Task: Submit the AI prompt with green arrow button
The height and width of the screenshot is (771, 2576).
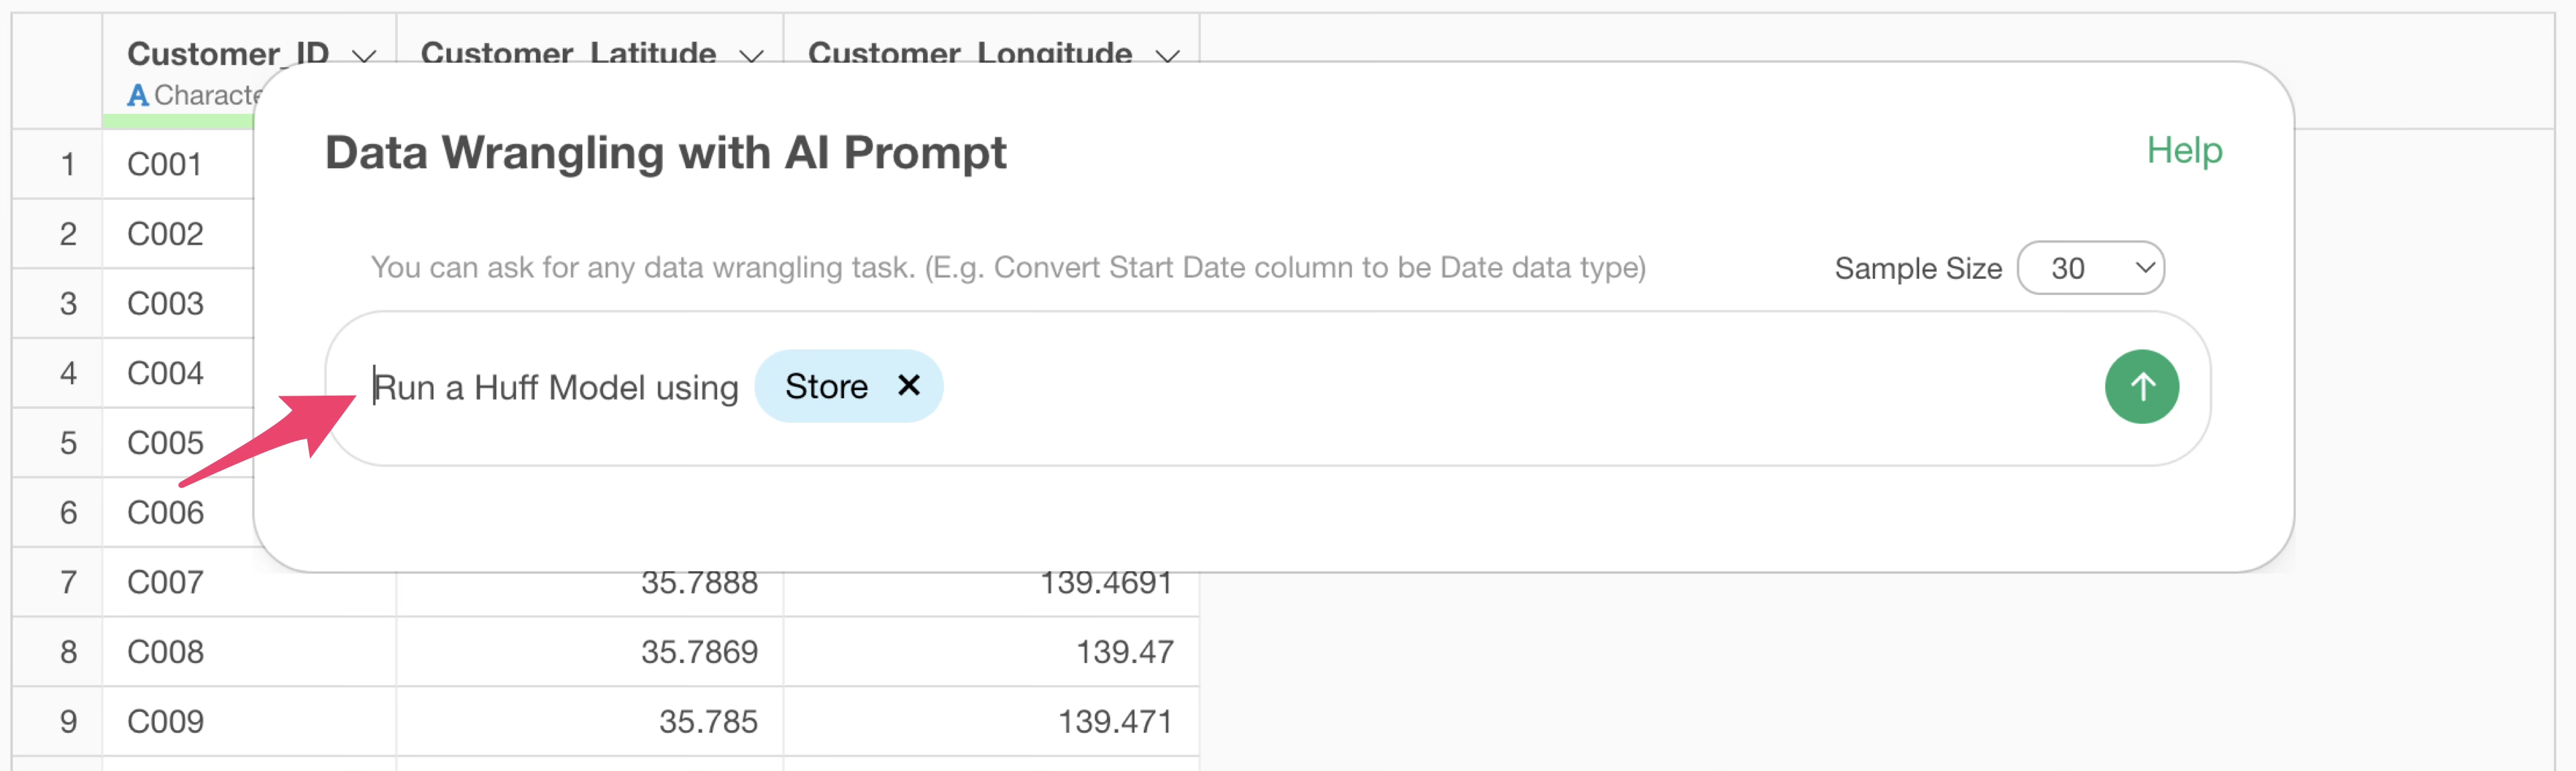Action: click(2141, 387)
